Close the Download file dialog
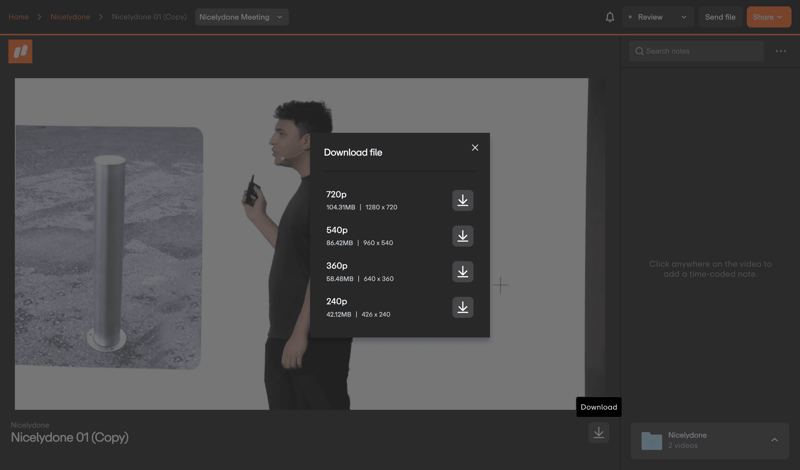 click(x=475, y=147)
